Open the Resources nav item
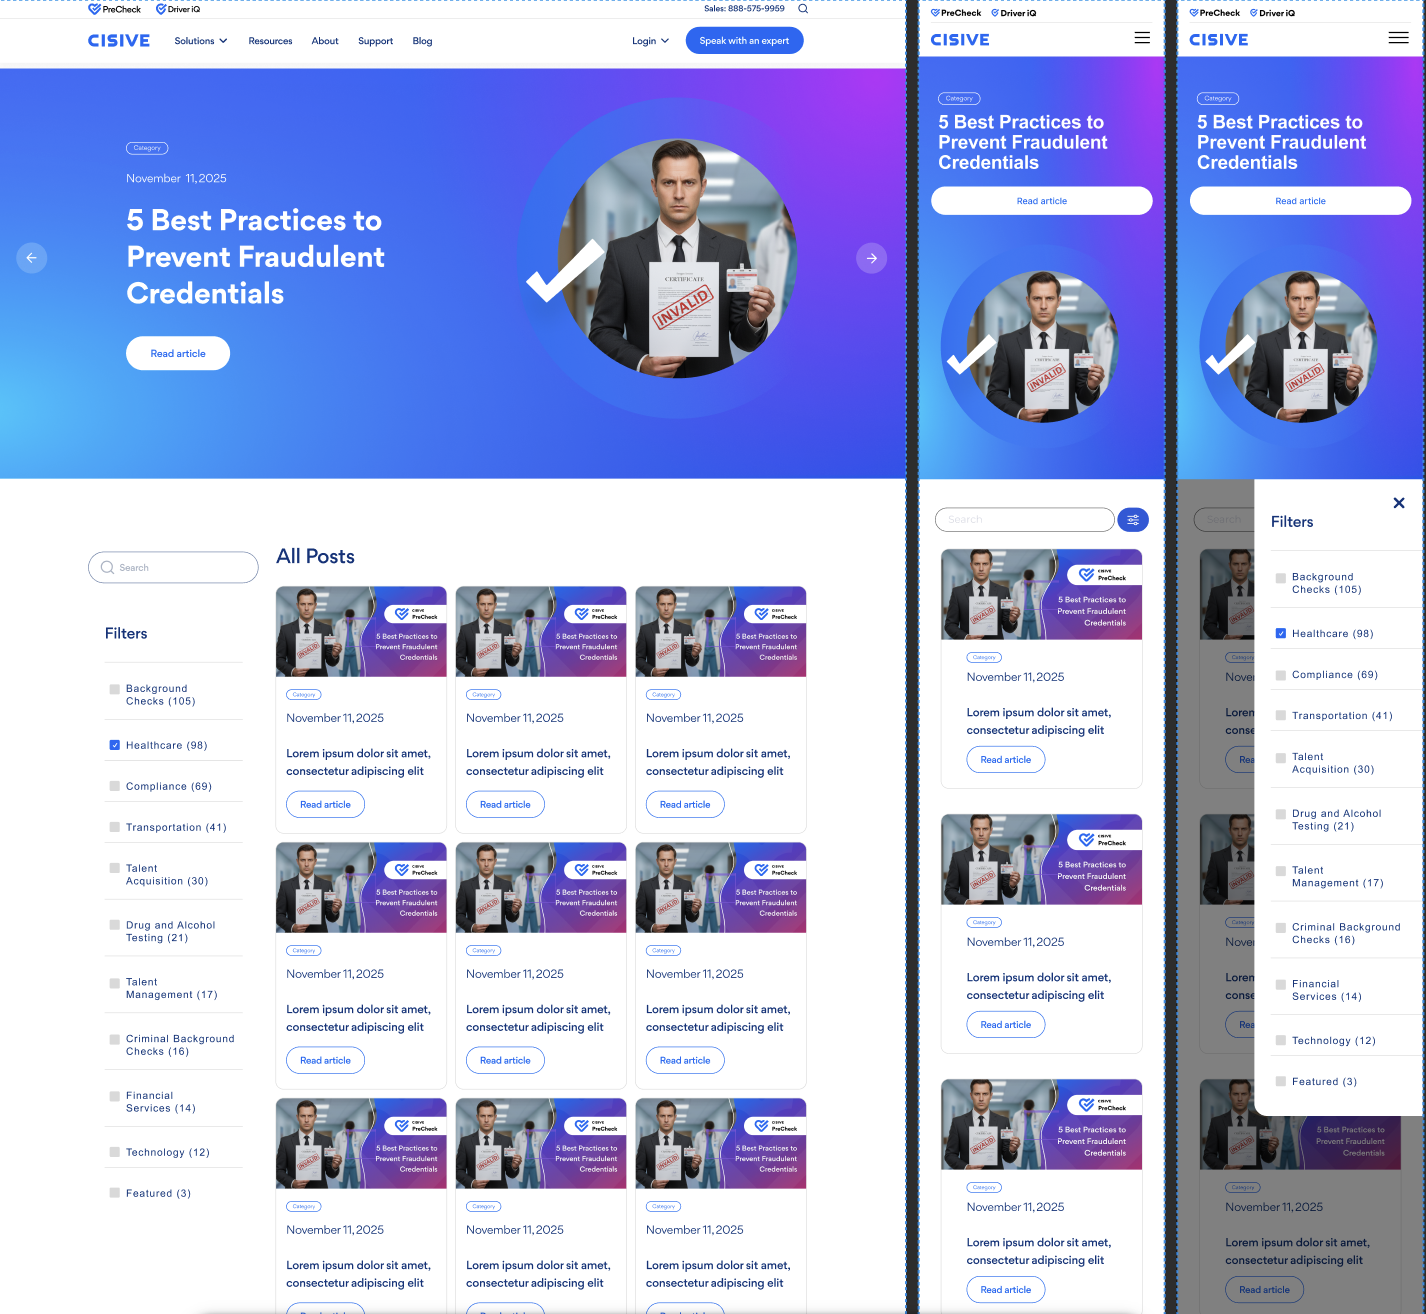1426x1314 pixels. [270, 41]
